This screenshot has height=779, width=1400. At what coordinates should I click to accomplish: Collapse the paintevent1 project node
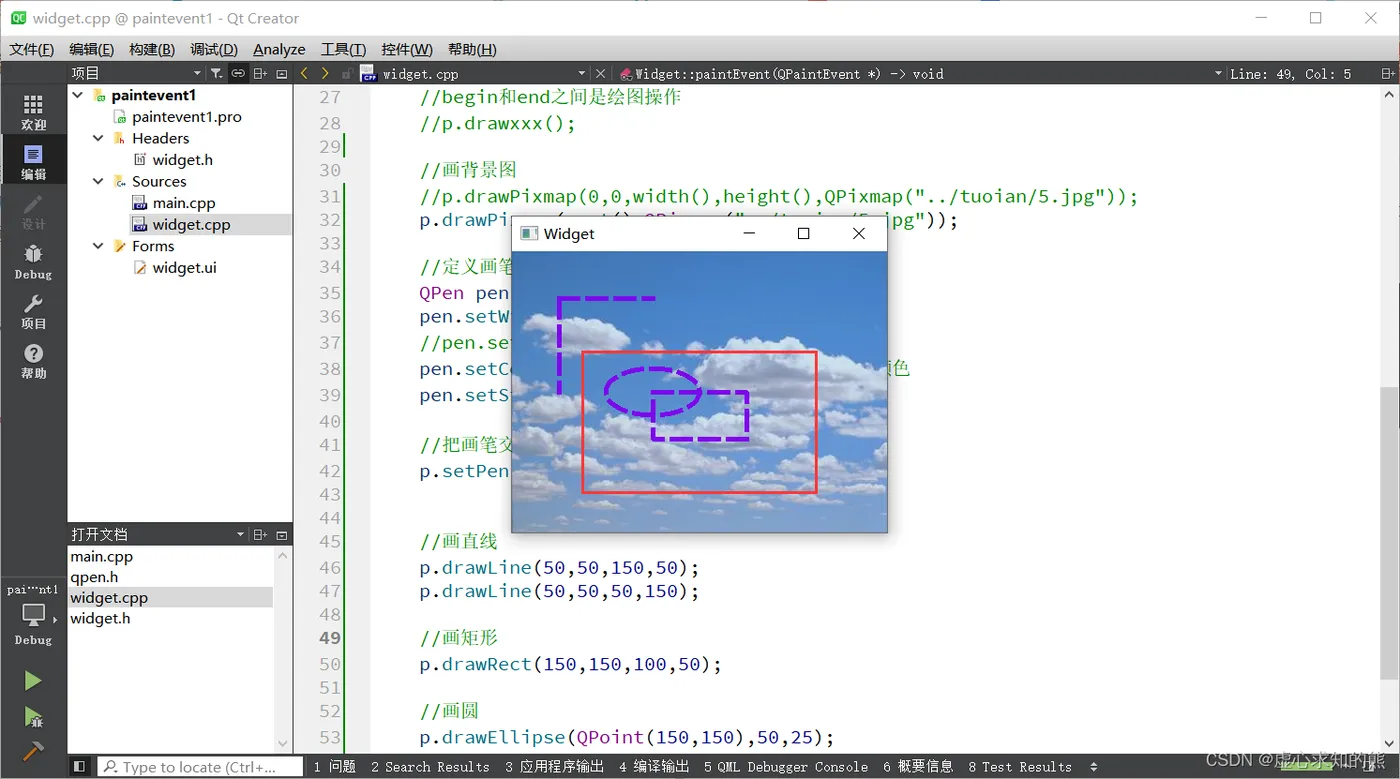click(x=78, y=95)
